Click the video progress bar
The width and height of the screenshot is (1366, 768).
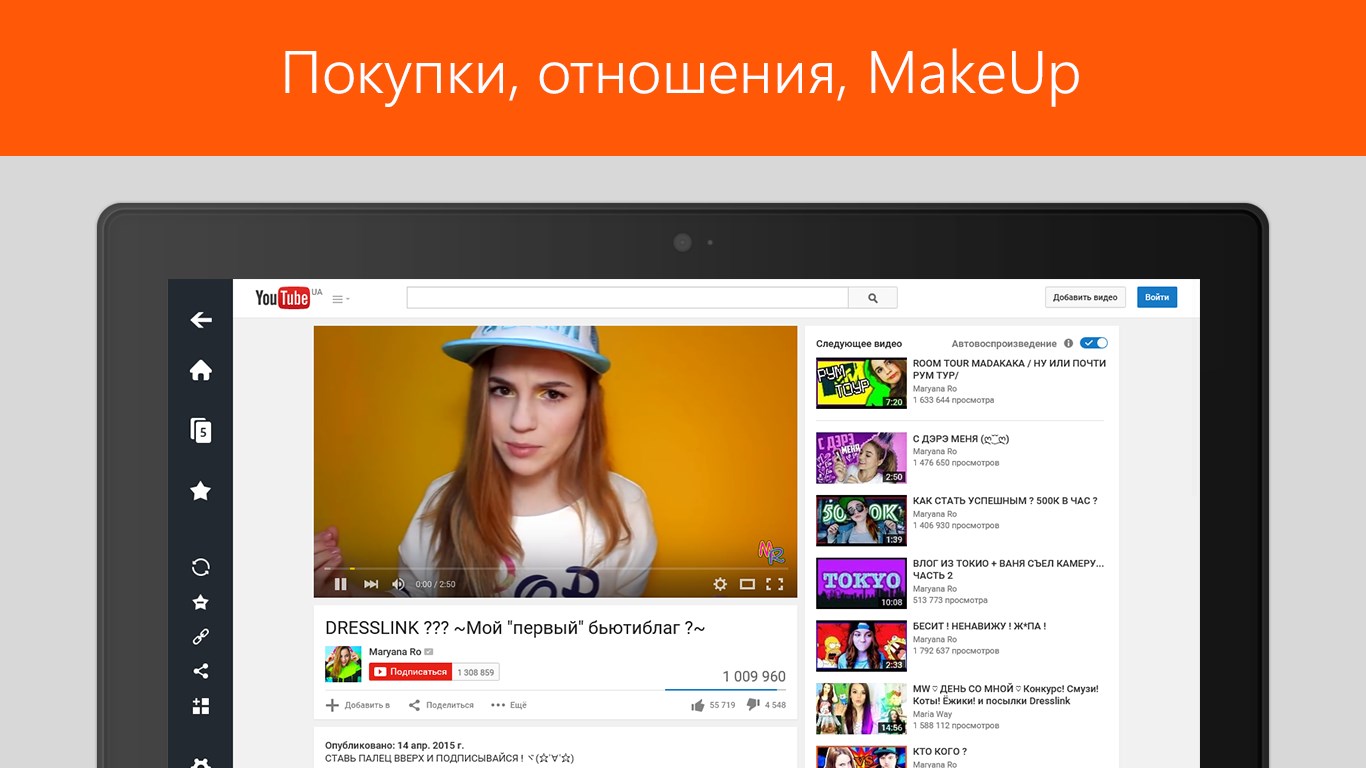(x=555, y=569)
